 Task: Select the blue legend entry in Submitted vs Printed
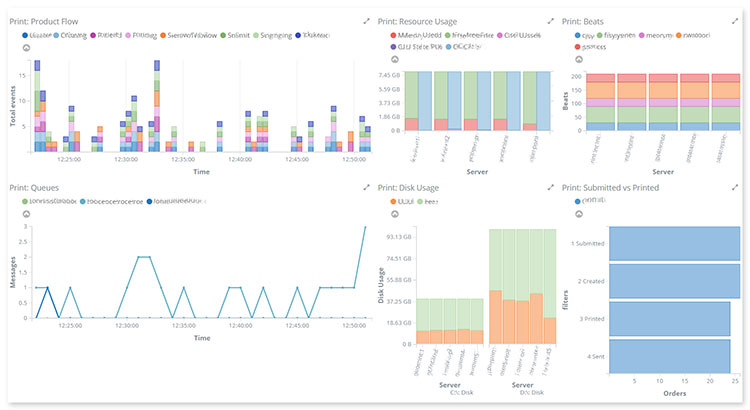click(577, 201)
